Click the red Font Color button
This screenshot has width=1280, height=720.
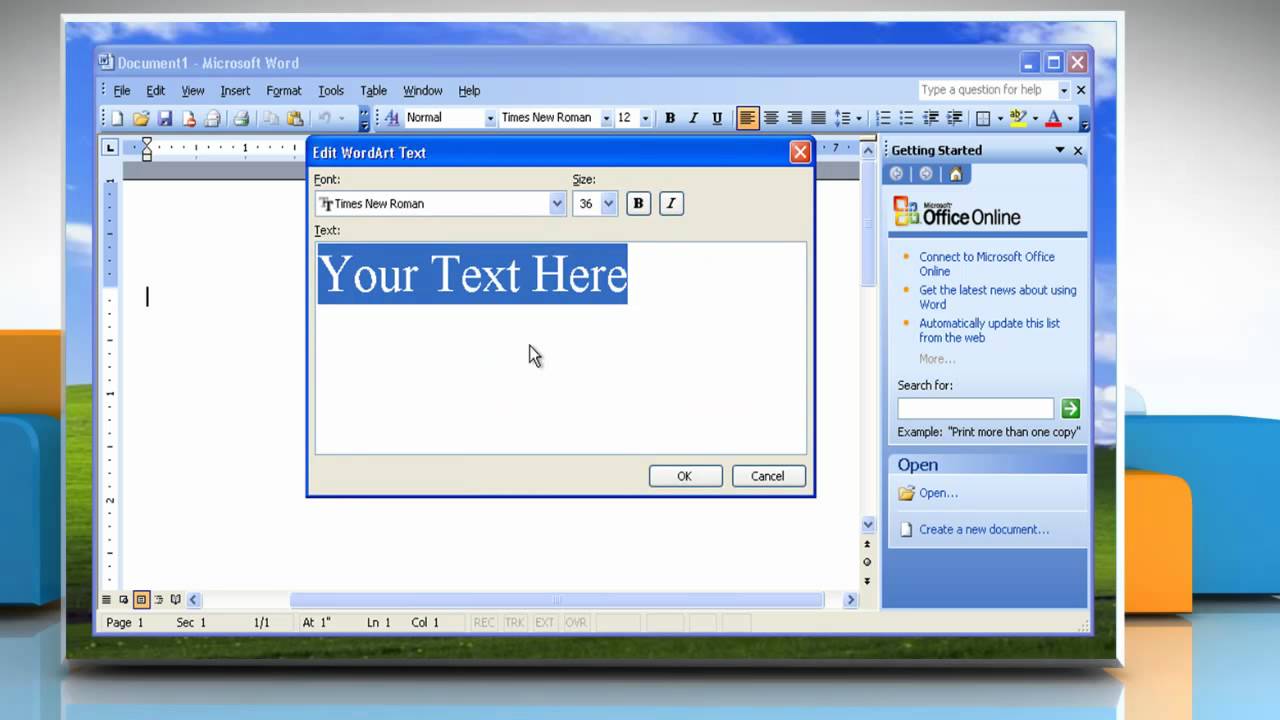click(1053, 118)
